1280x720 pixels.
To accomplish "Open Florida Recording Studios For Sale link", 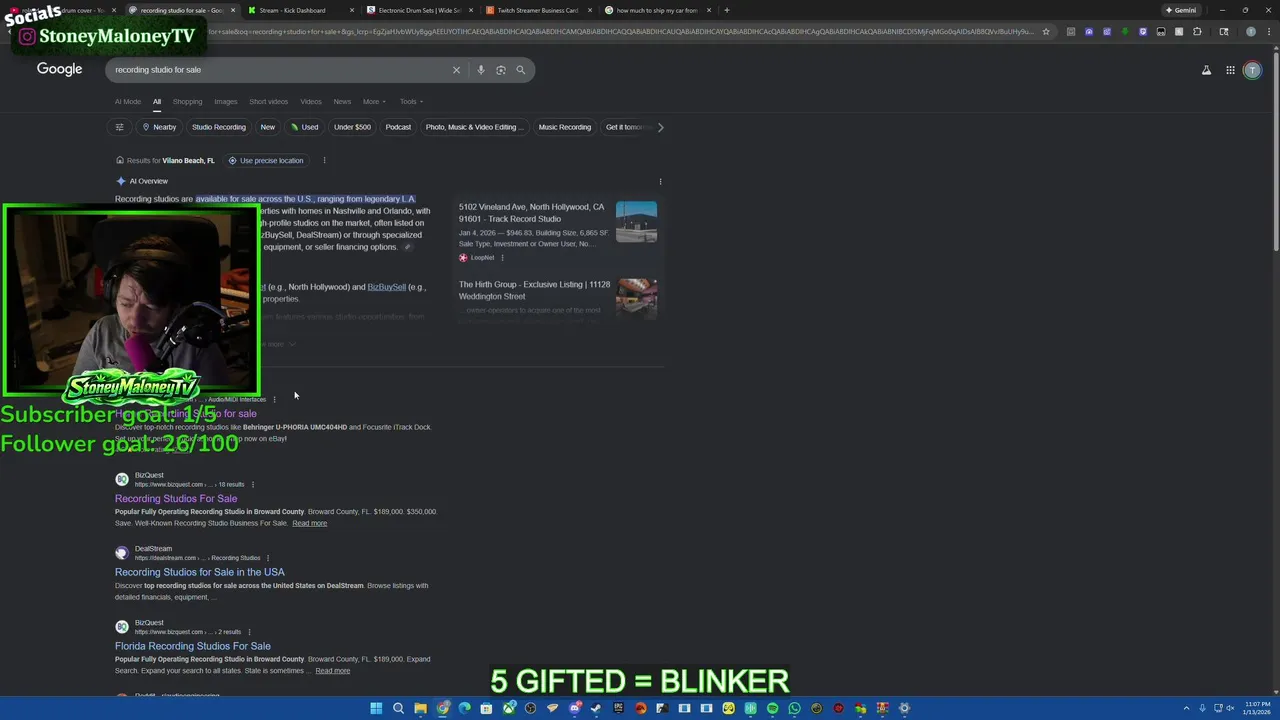I will pos(193,646).
